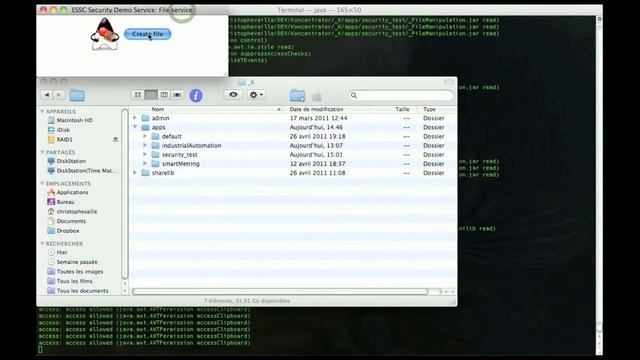Click the Finder search field
This screenshot has width=640, height=360.
[401, 95]
